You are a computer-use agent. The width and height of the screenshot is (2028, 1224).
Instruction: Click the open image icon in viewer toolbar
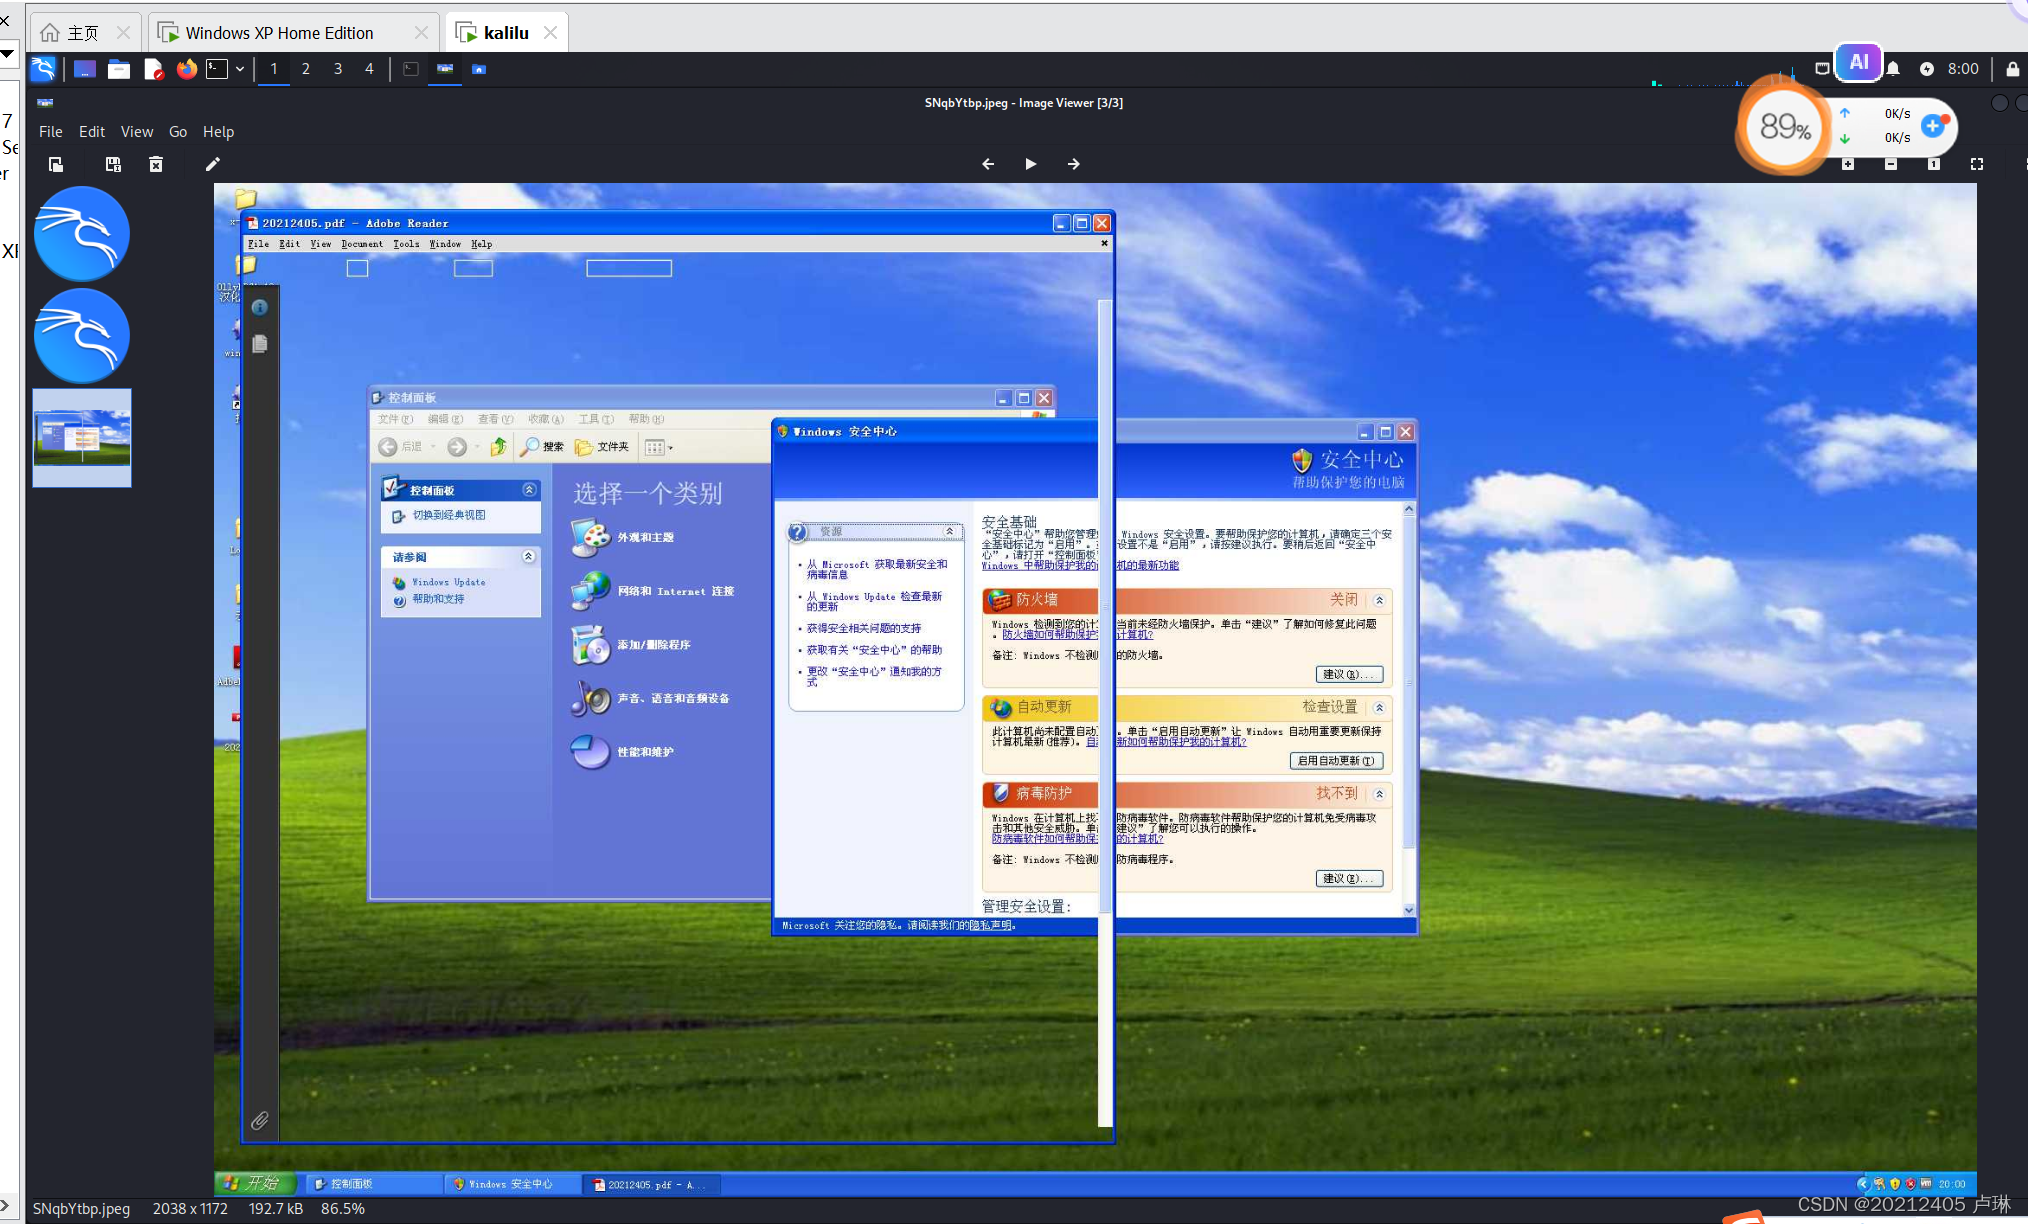(x=56, y=164)
